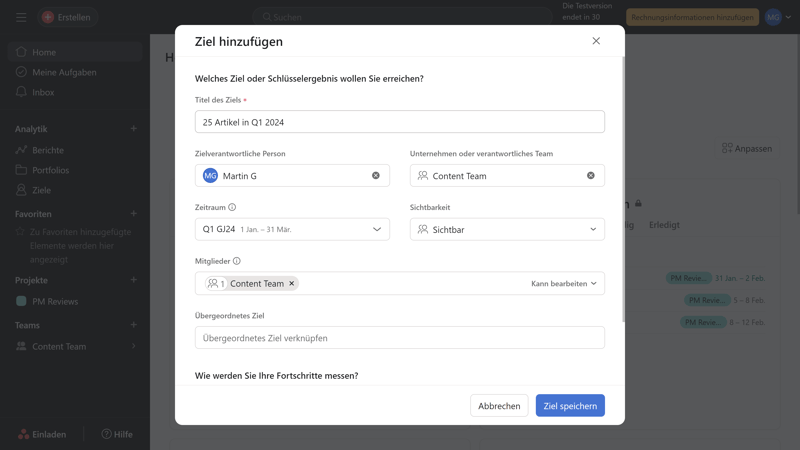Image resolution: width=800 pixels, height=450 pixels.
Task: Click the Suchen search field
Action: 403,17
